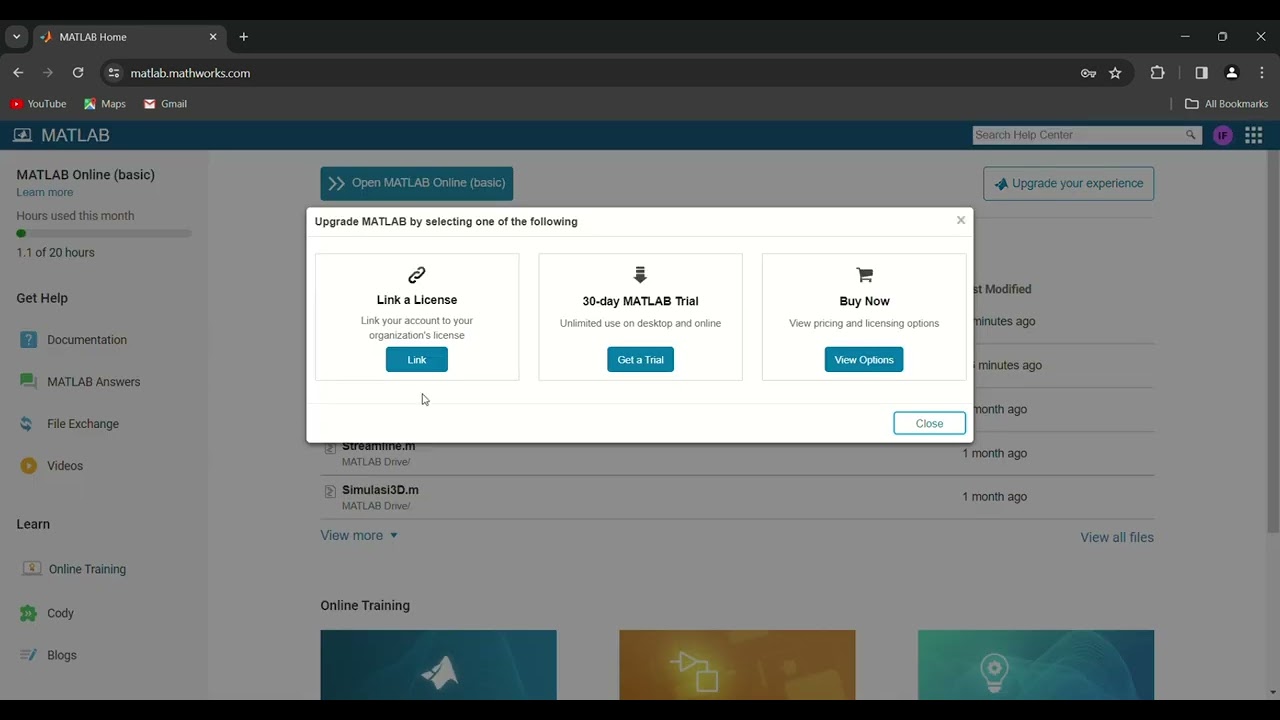This screenshot has width=1280, height=720.
Task: Open Online Training in the sidebar
Action: (87, 569)
